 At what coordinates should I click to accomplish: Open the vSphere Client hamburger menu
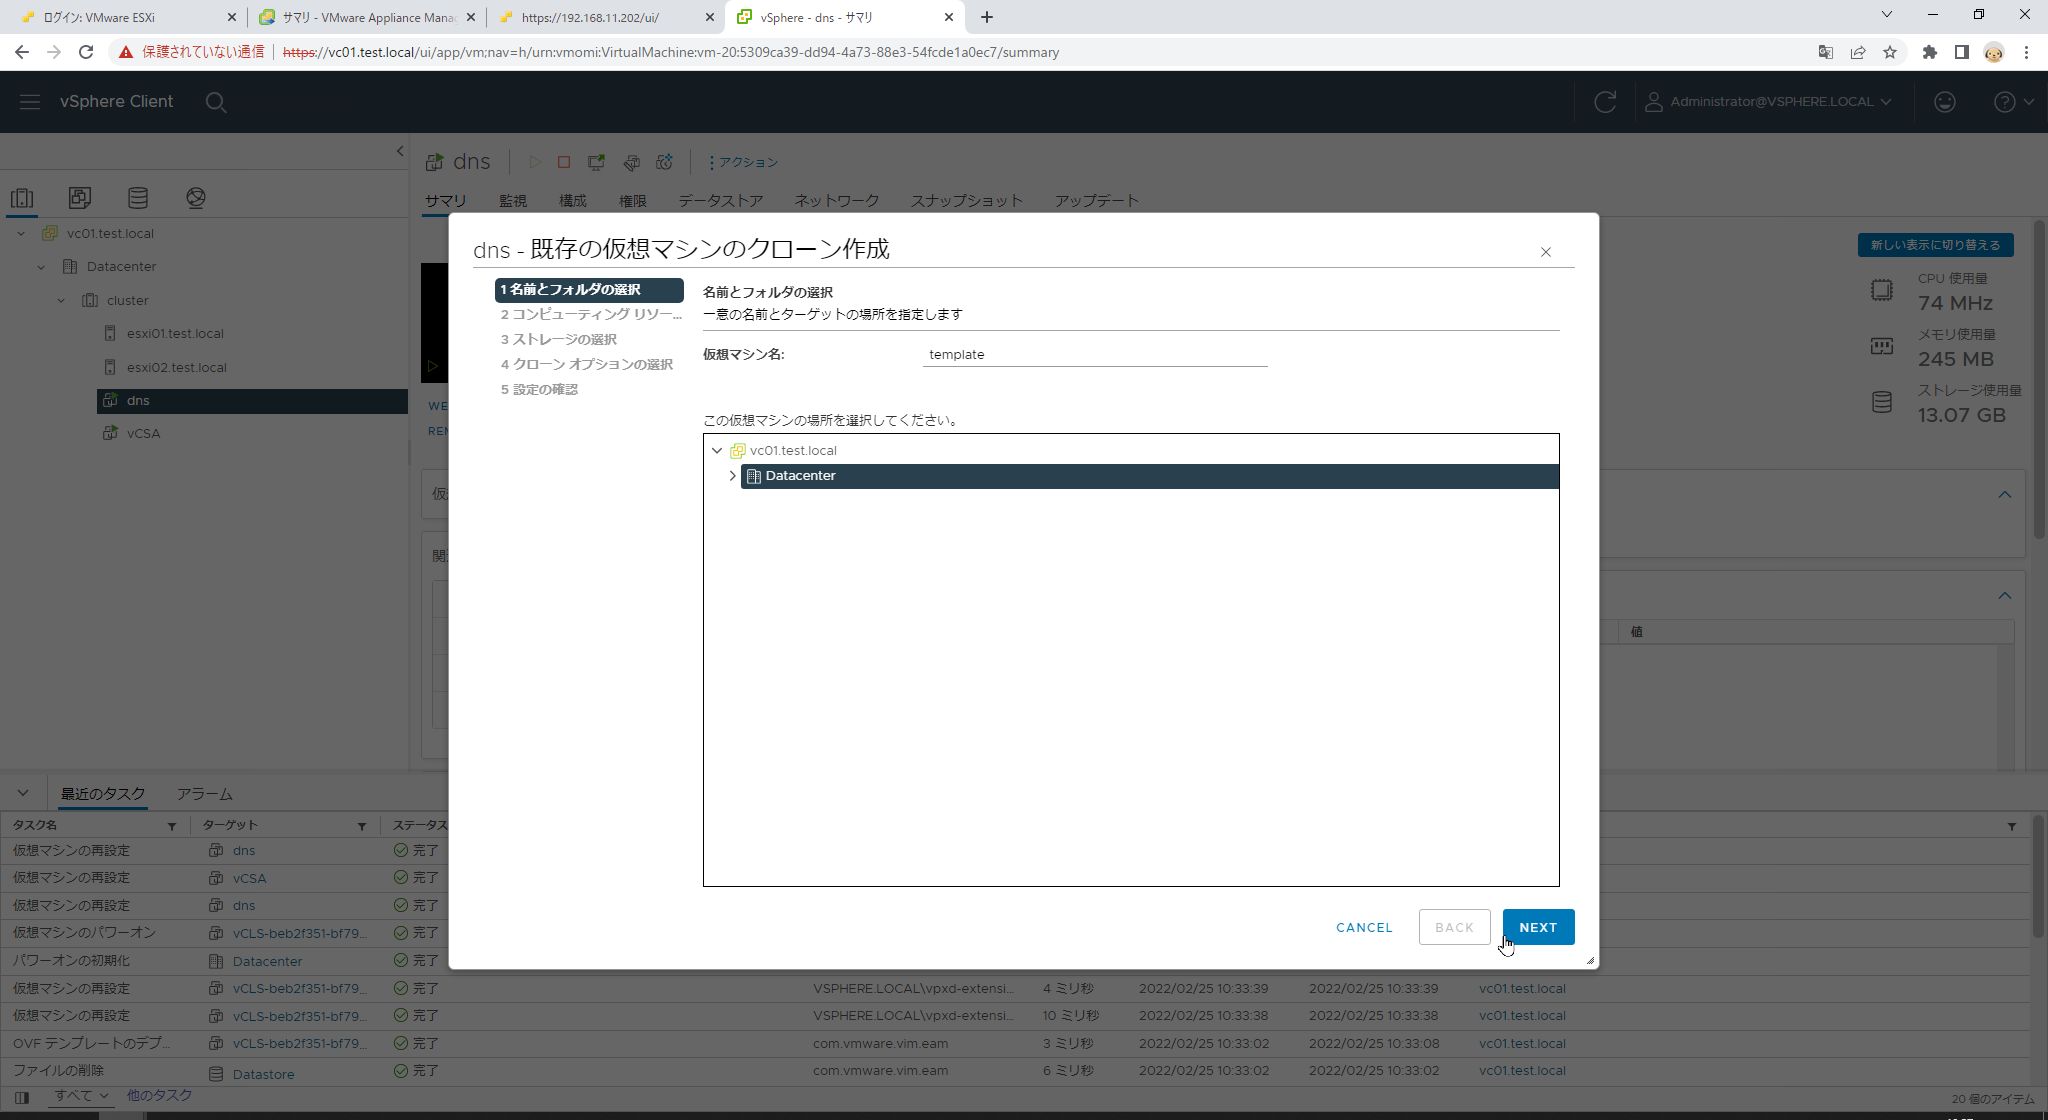point(29,102)
